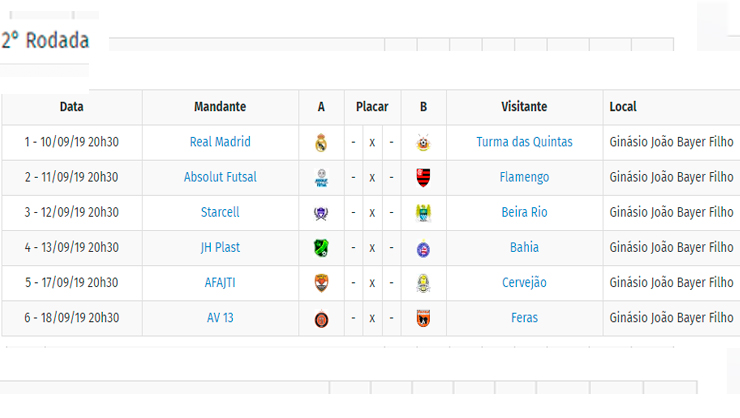The height and width of the screenshot is (418, 740).
Task: Click the Absolut Futsal team crest
Action: 321,178
